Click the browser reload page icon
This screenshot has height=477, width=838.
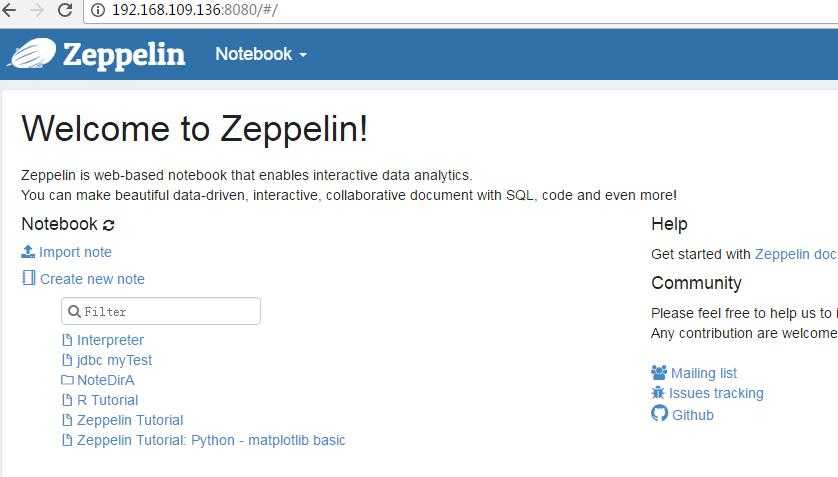(65, 10)
